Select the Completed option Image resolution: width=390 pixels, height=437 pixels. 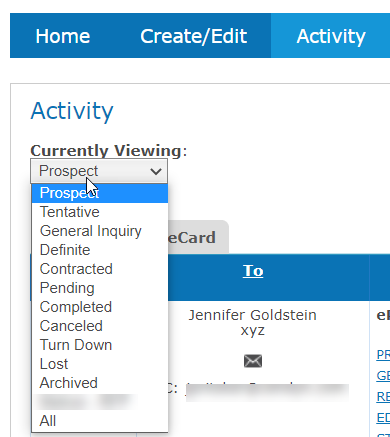click(x=100, y=307)
